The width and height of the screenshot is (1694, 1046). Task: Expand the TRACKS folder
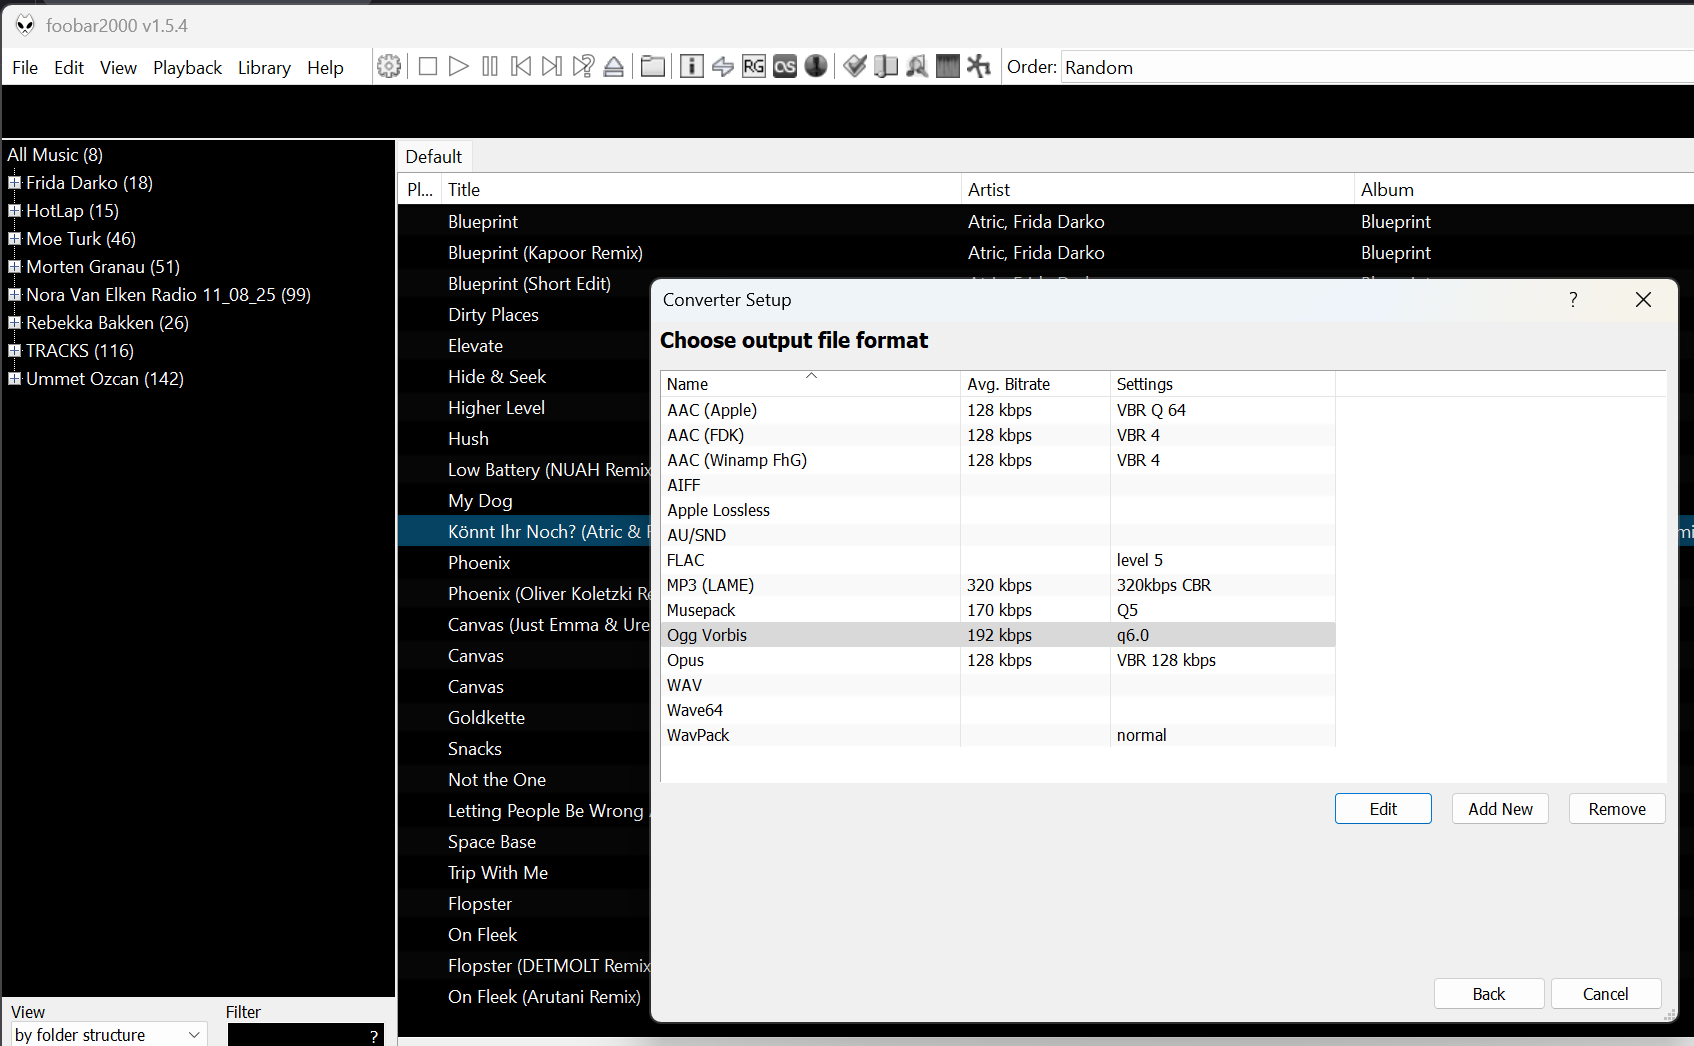pyautogui.click(x=15, y=351)
